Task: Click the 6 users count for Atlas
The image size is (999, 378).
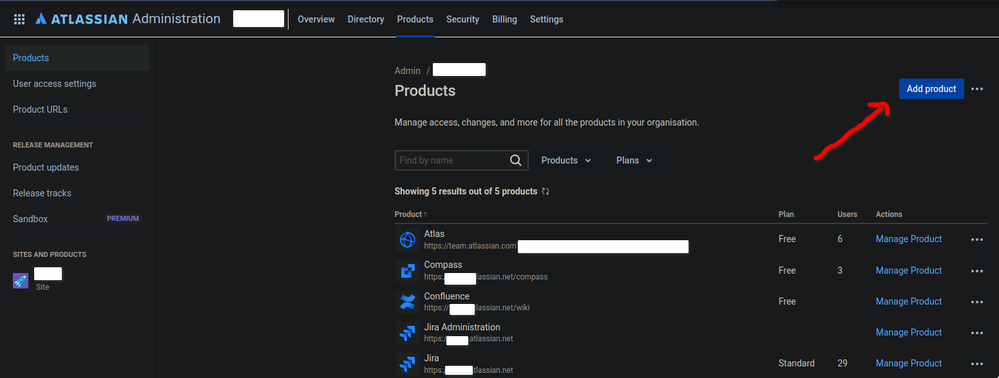Action: point(840,239)
